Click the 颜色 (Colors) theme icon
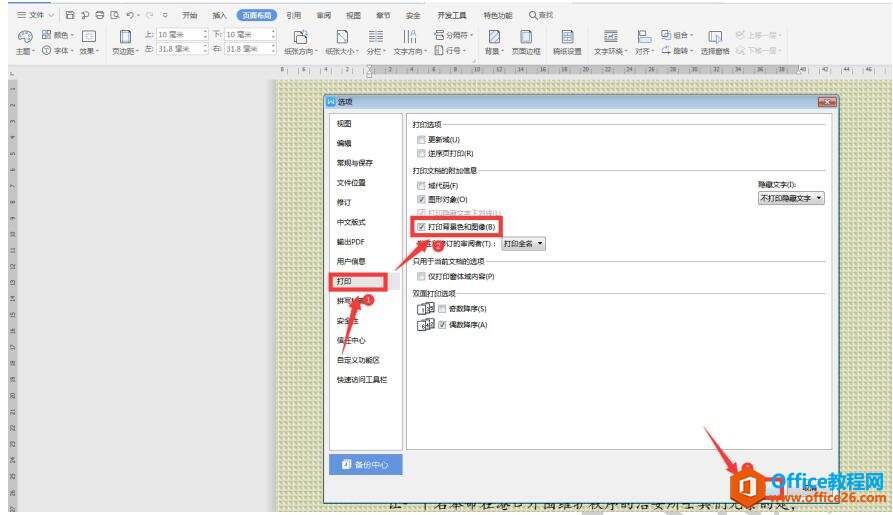 [x=46, y=35]
